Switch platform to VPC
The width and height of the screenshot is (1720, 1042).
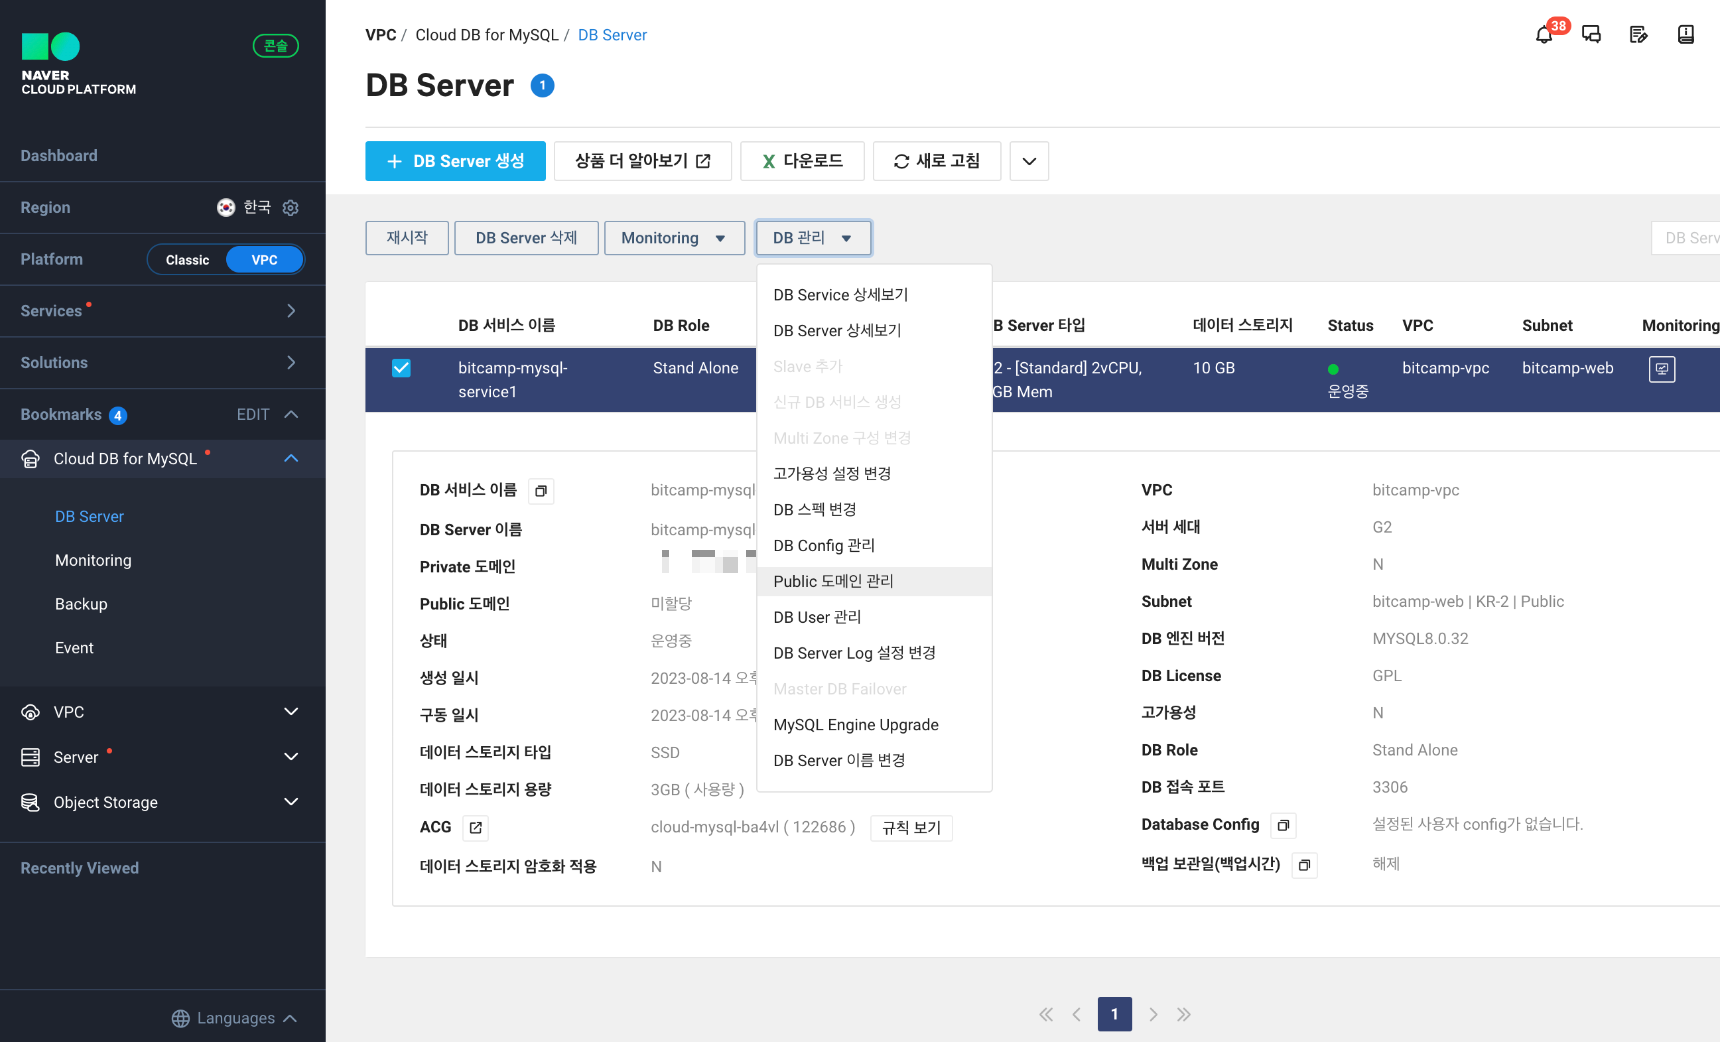(x=264, y=260)
